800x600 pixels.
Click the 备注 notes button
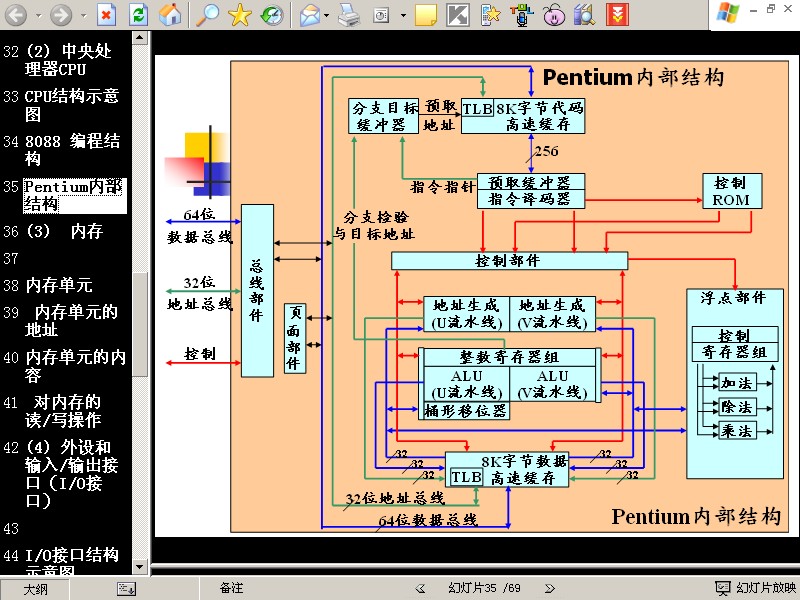(x=232, y=588)
